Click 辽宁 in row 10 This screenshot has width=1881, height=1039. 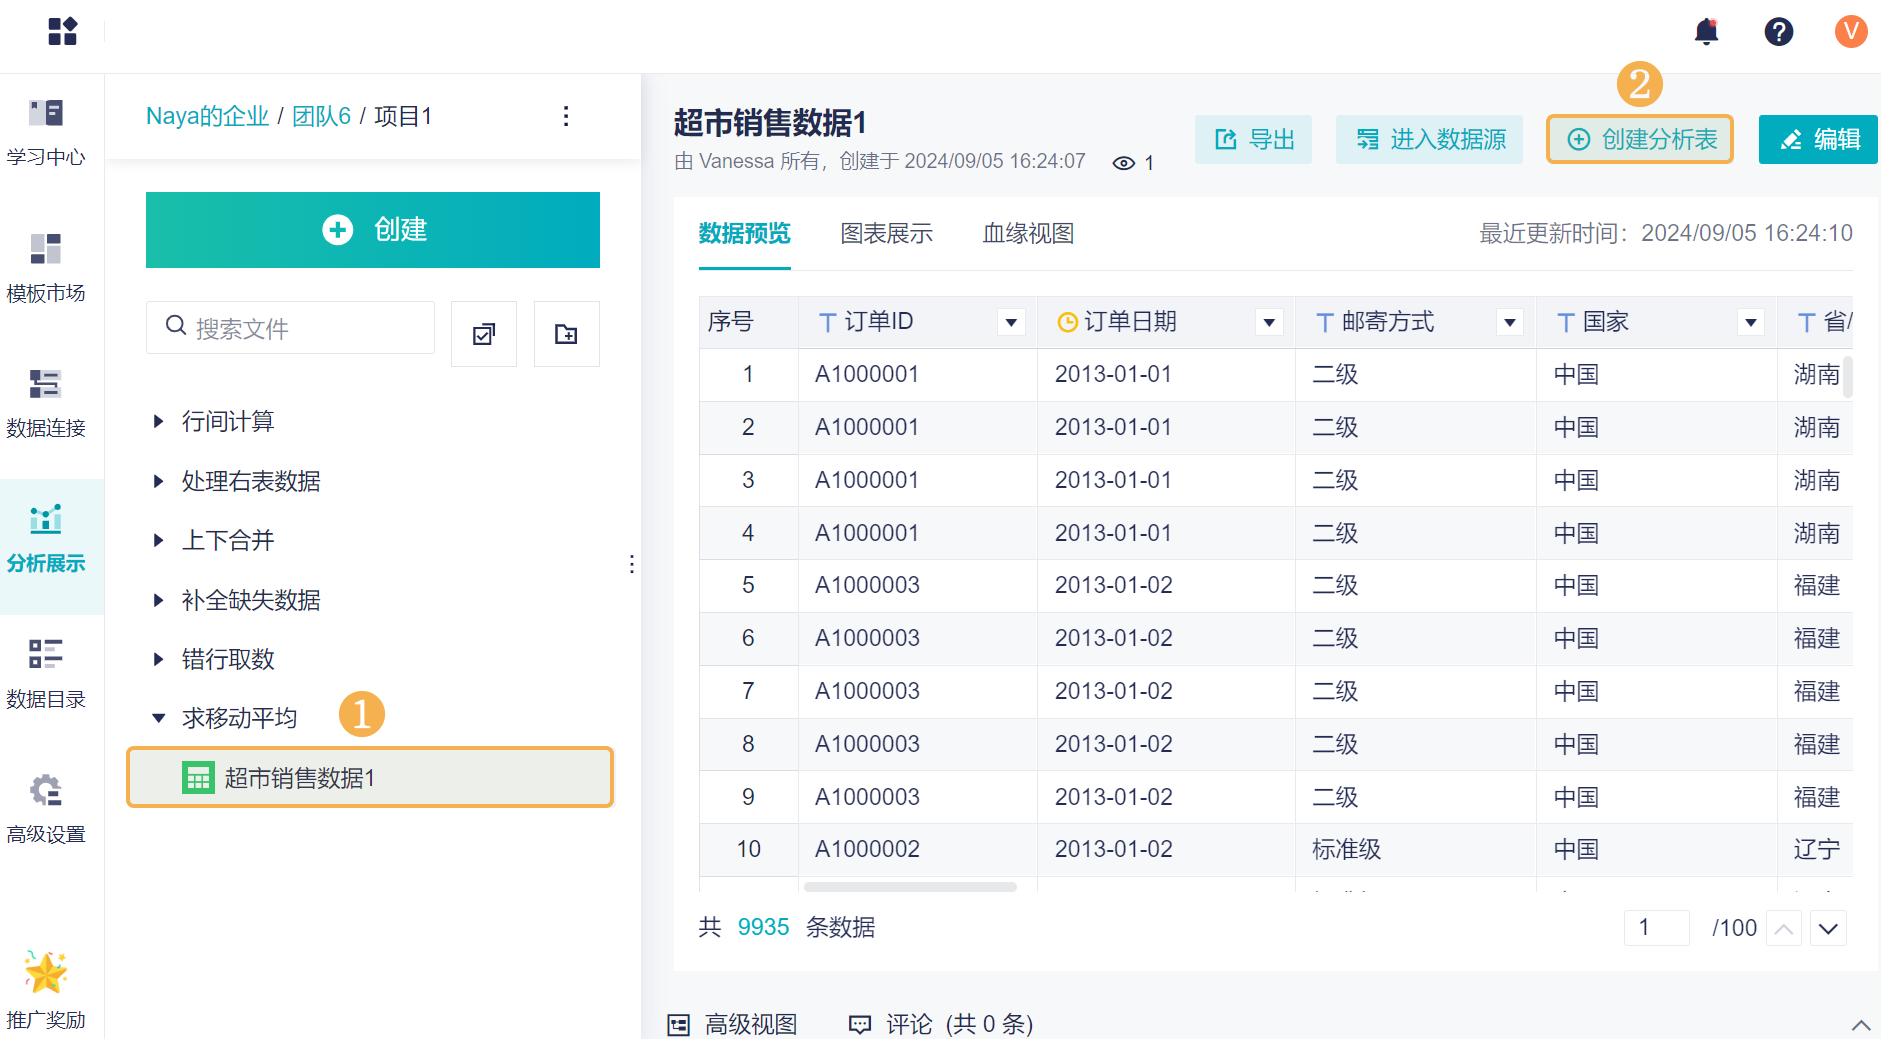[1816, 849]
